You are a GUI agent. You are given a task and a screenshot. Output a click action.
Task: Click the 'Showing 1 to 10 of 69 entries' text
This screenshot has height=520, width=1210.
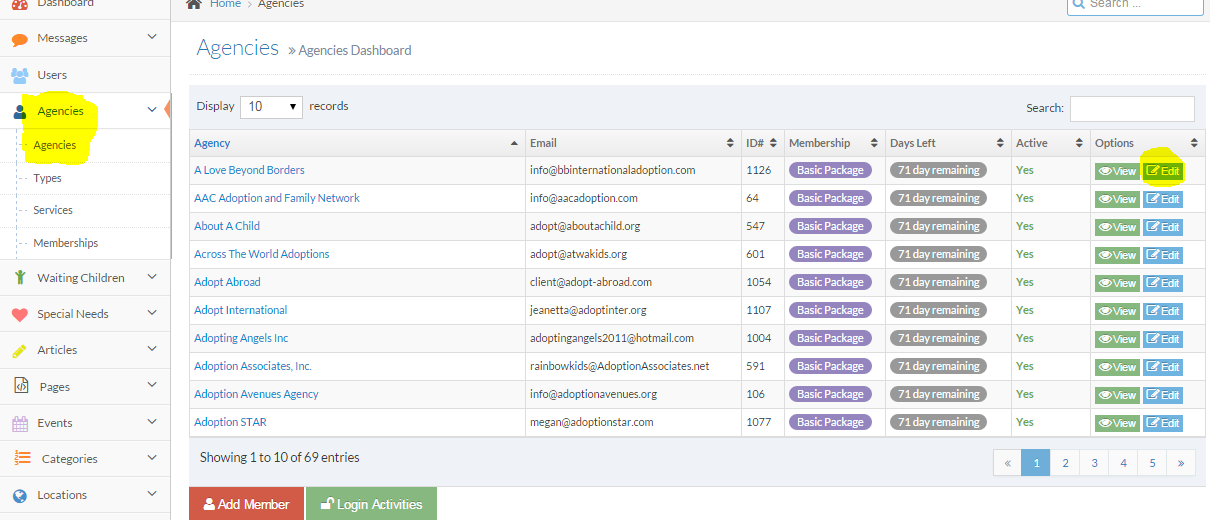pos(280,457)
